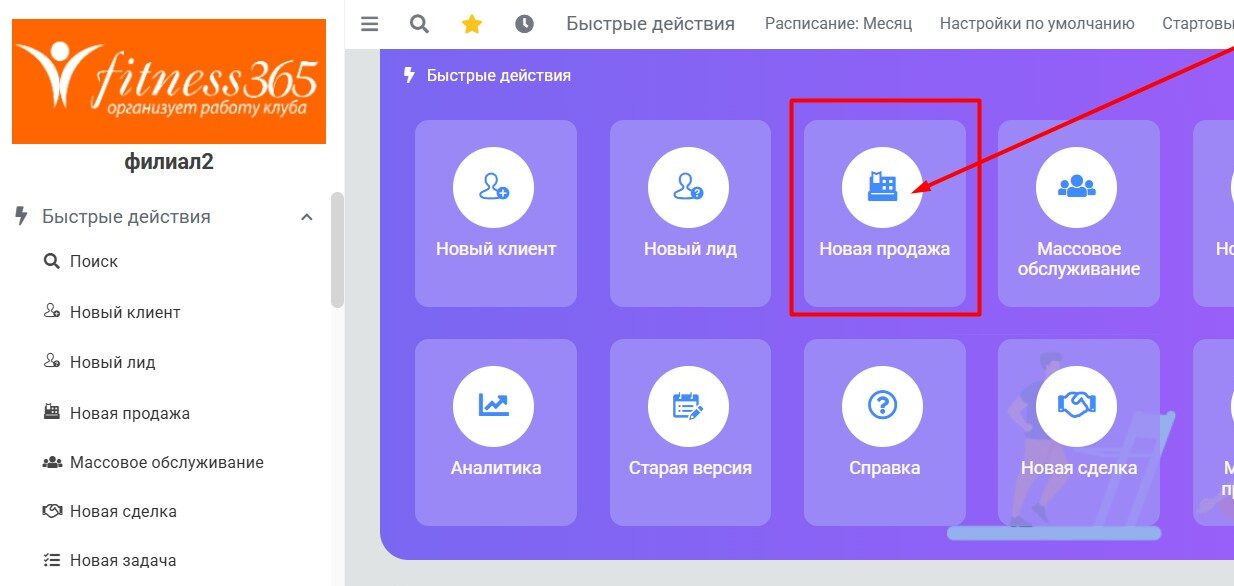Viewport: 1234px width, 586px height.
Task: Click the 'Новая продажа' card label
Action: pyautogui.click(x=885, y=249)
